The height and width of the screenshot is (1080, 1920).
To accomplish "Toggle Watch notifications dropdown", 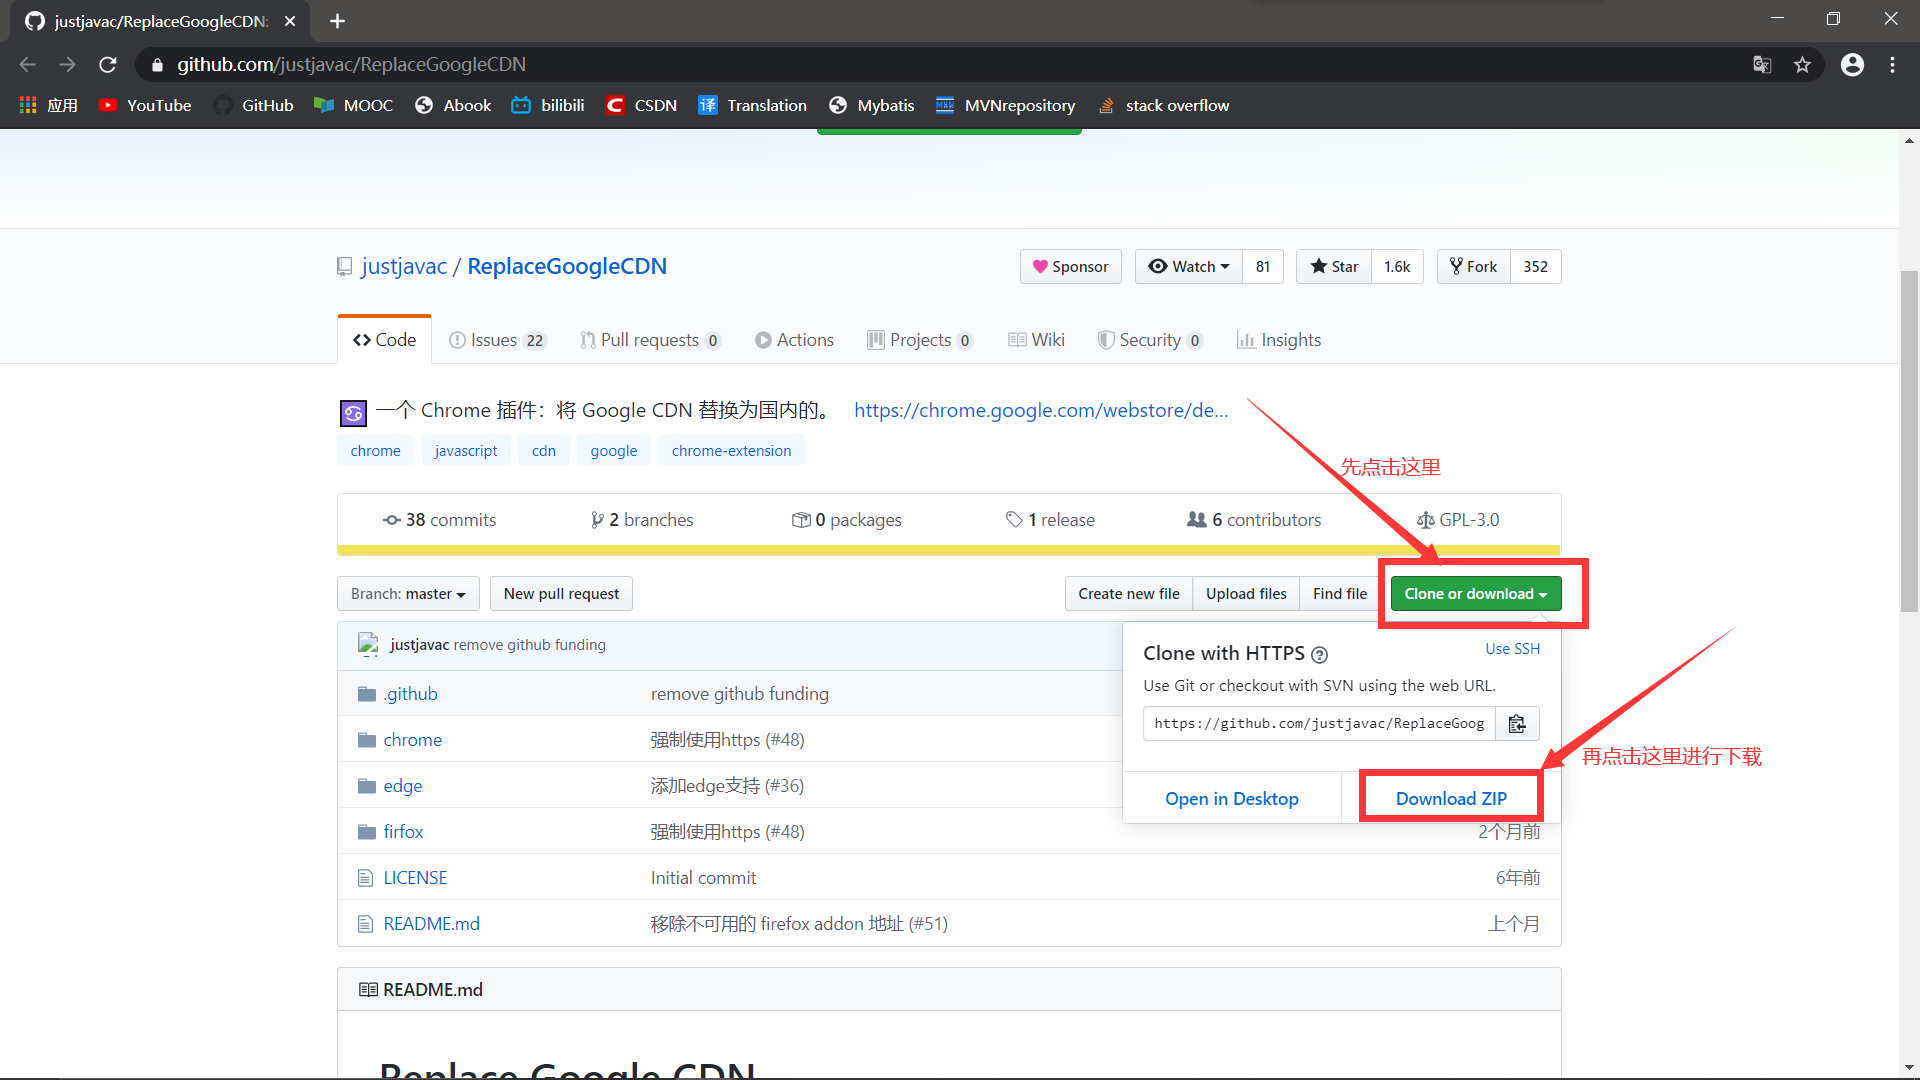I will click(x=1189, y=267).
